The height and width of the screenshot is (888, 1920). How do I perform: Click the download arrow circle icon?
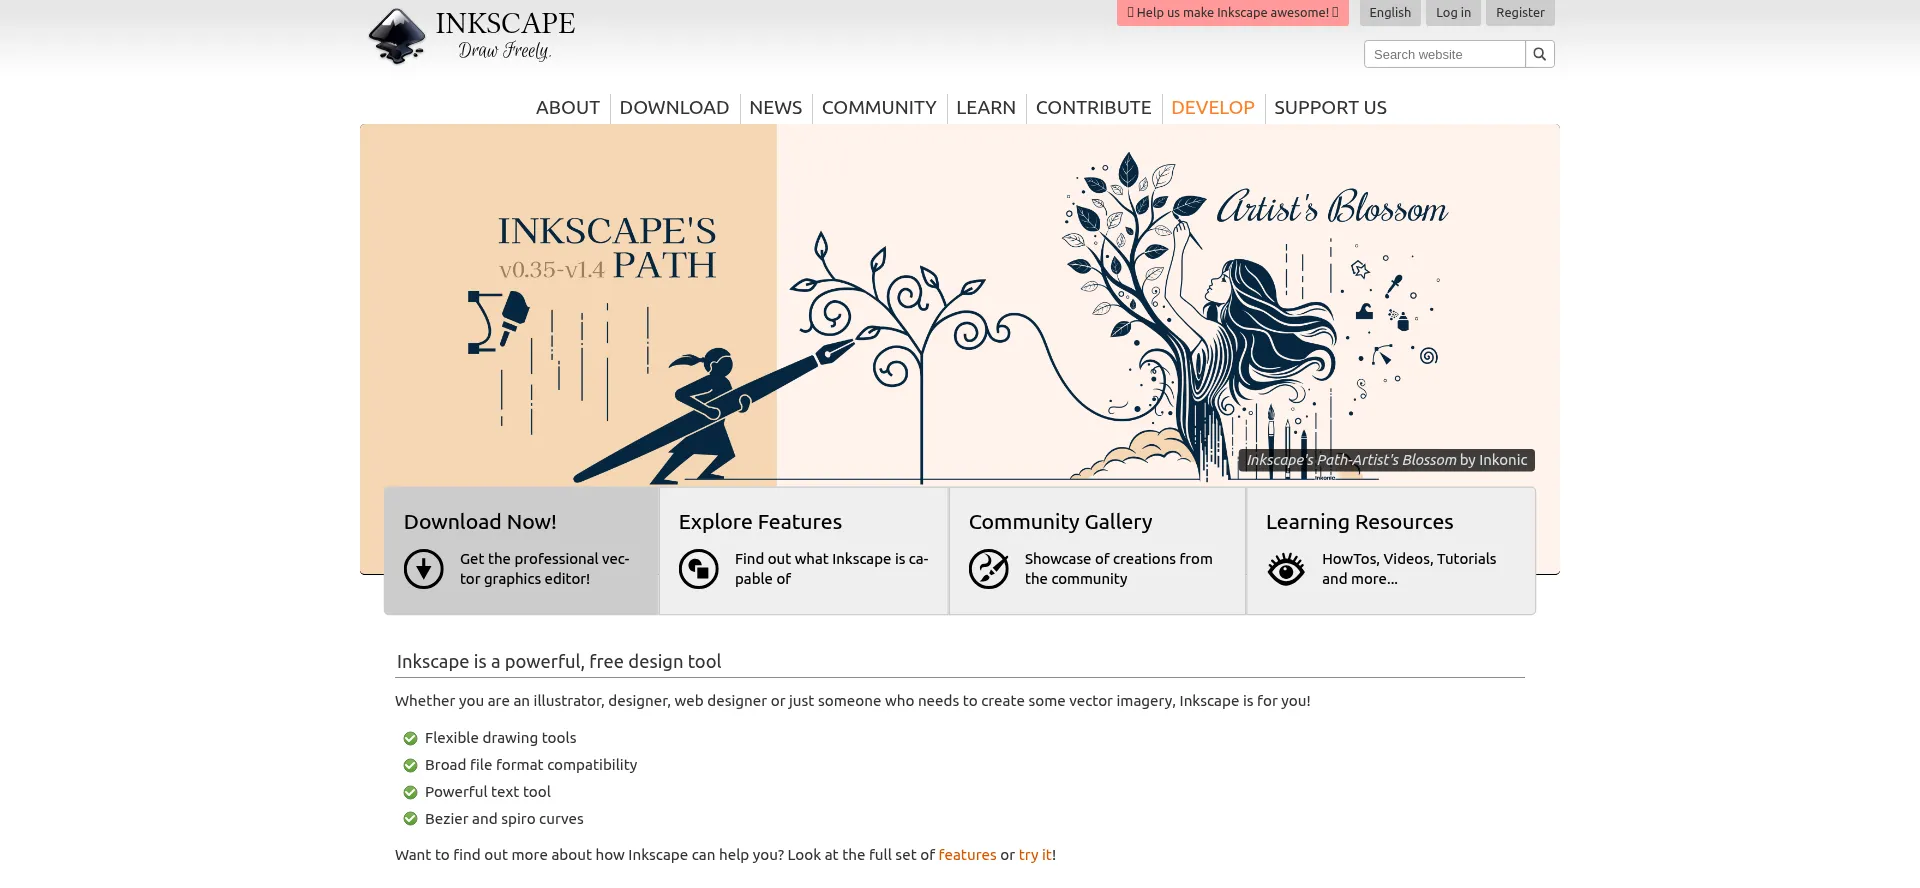(424, 569)
